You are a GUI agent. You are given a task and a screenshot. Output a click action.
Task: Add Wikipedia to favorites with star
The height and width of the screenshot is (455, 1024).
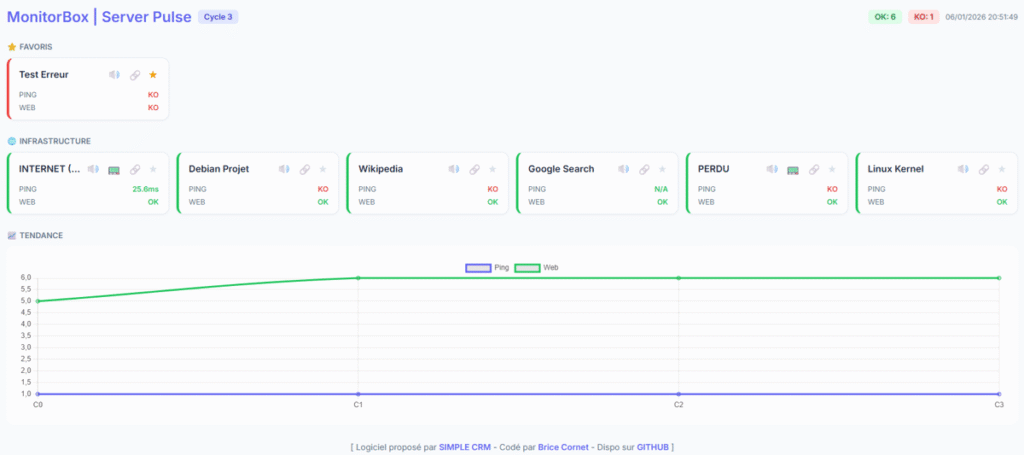(x=492, y=169)
